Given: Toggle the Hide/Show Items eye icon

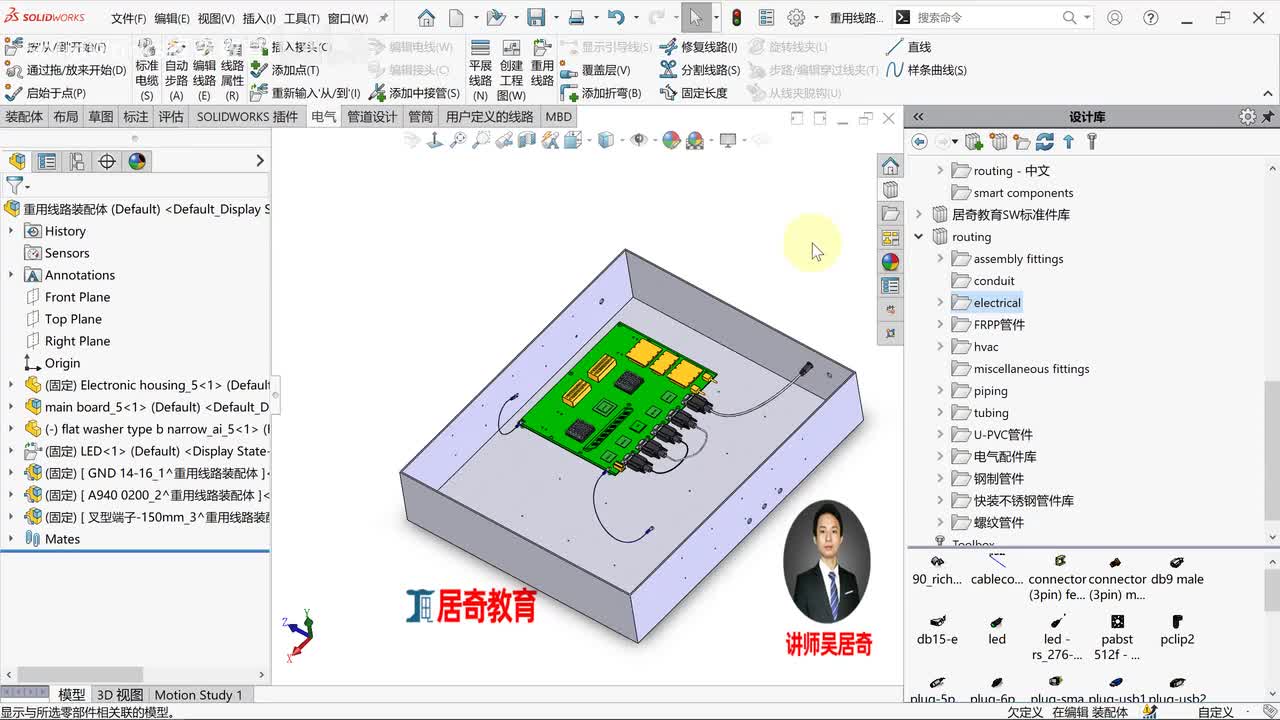Looking at the screenshot, I should coord(639,141).
